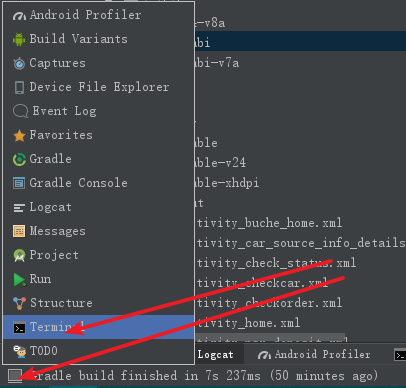Click the Device File Explorer phone icon
406x388 pixels.
point(19,87)
